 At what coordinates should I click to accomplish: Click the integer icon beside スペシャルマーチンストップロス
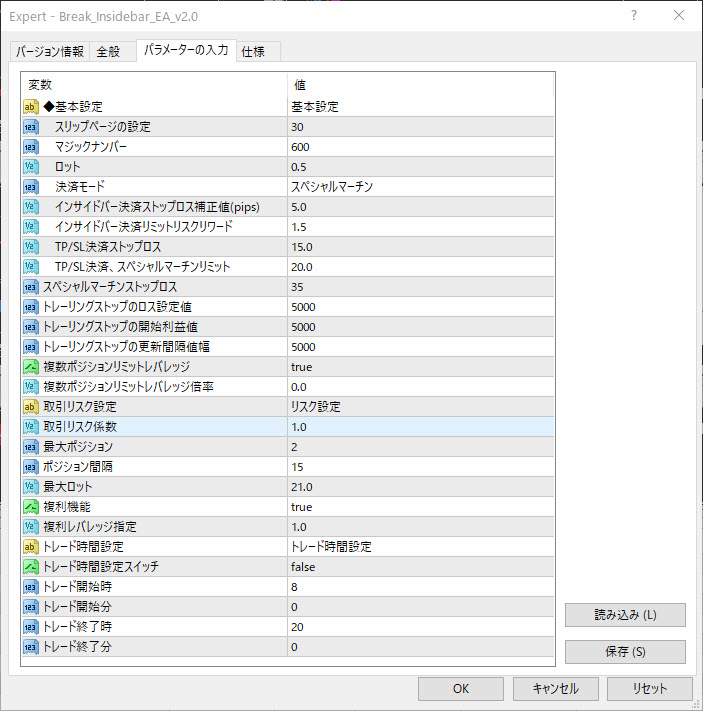(x=31, y=287)
